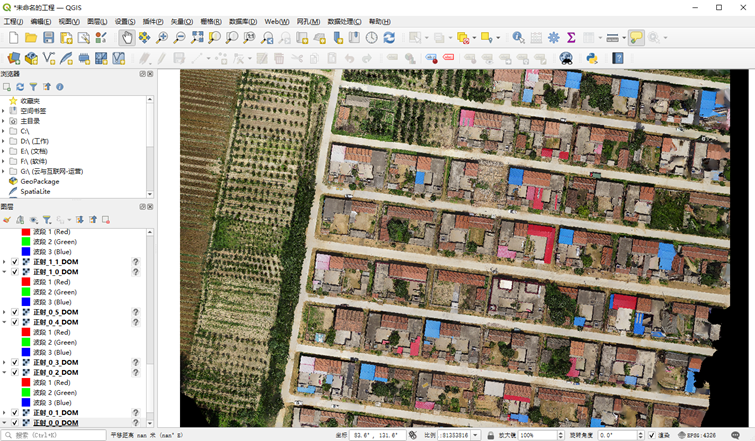Select the GeoPackage item in Browser
Image resolution: width=755 pixels, height=441 pixels.
40,182
